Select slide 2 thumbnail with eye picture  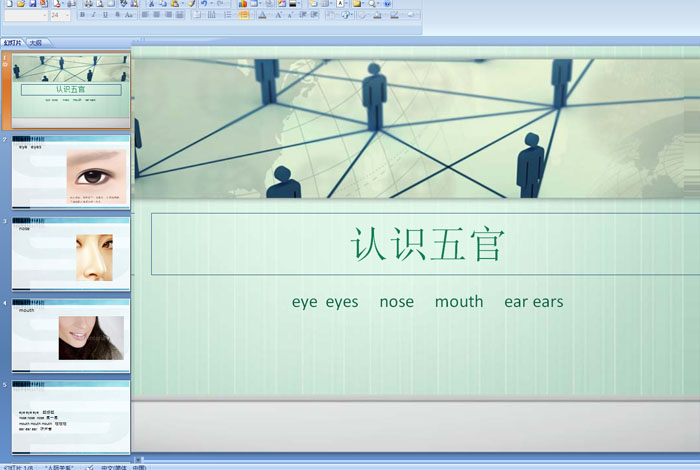coord(71,172)
